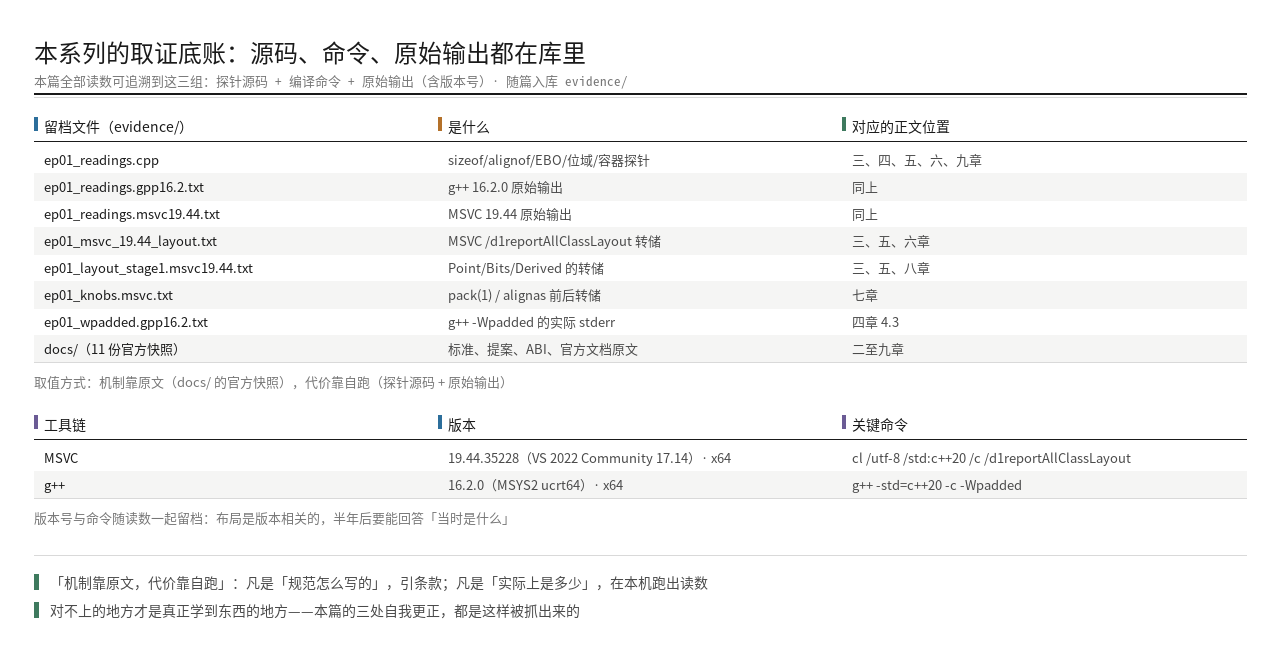The image size is (1280, 661).
Task: Click description g++ 16.2.0 原始输出
Action: (505, 187)
